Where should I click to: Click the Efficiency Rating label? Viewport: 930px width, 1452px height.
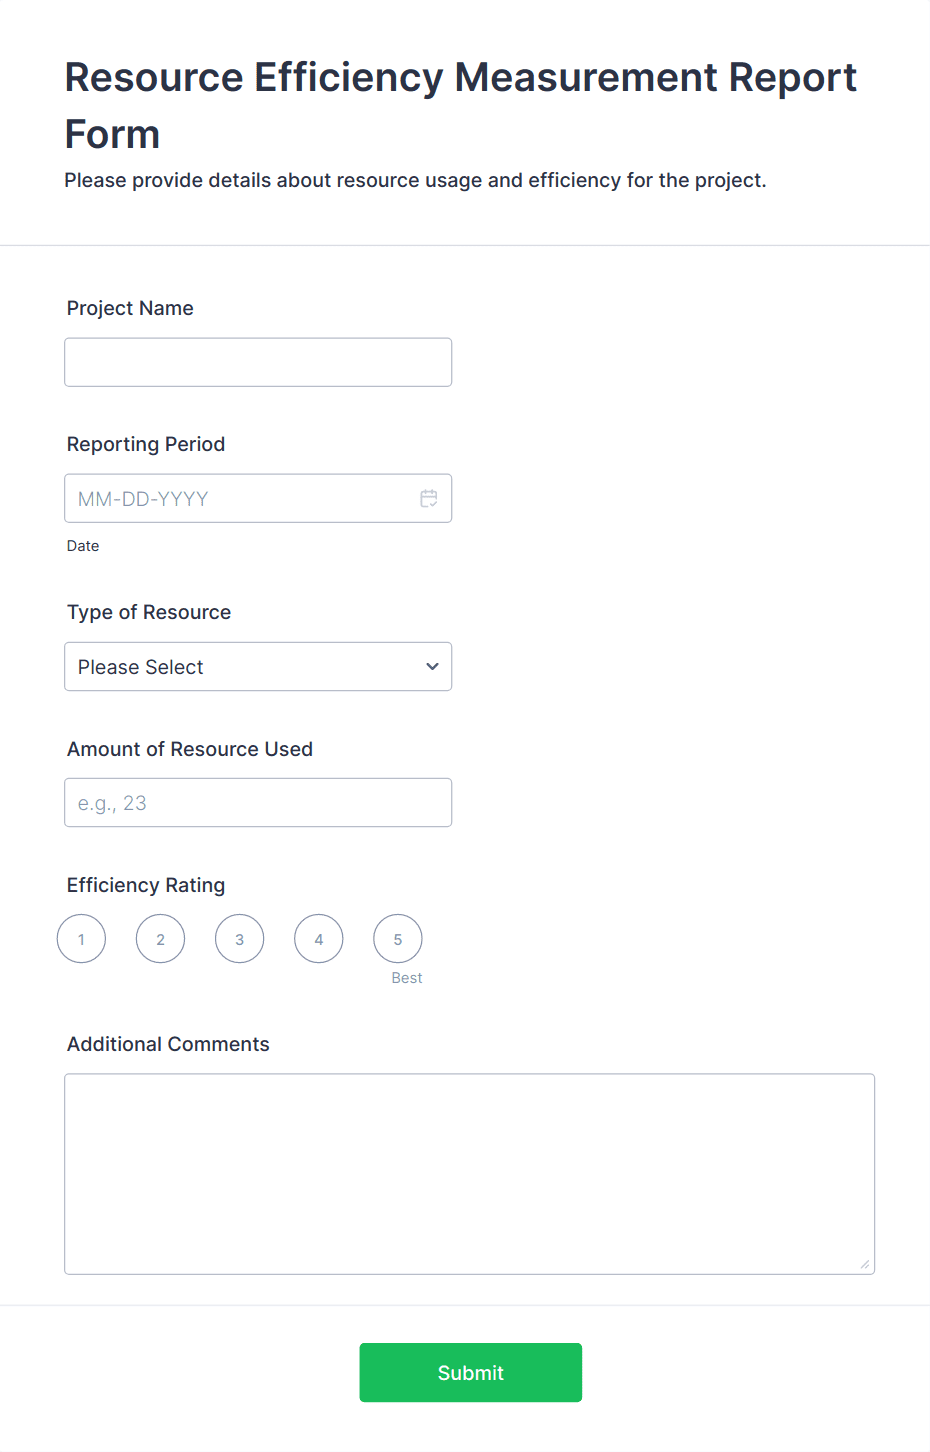pyautogui.click(x=145, y=885)
